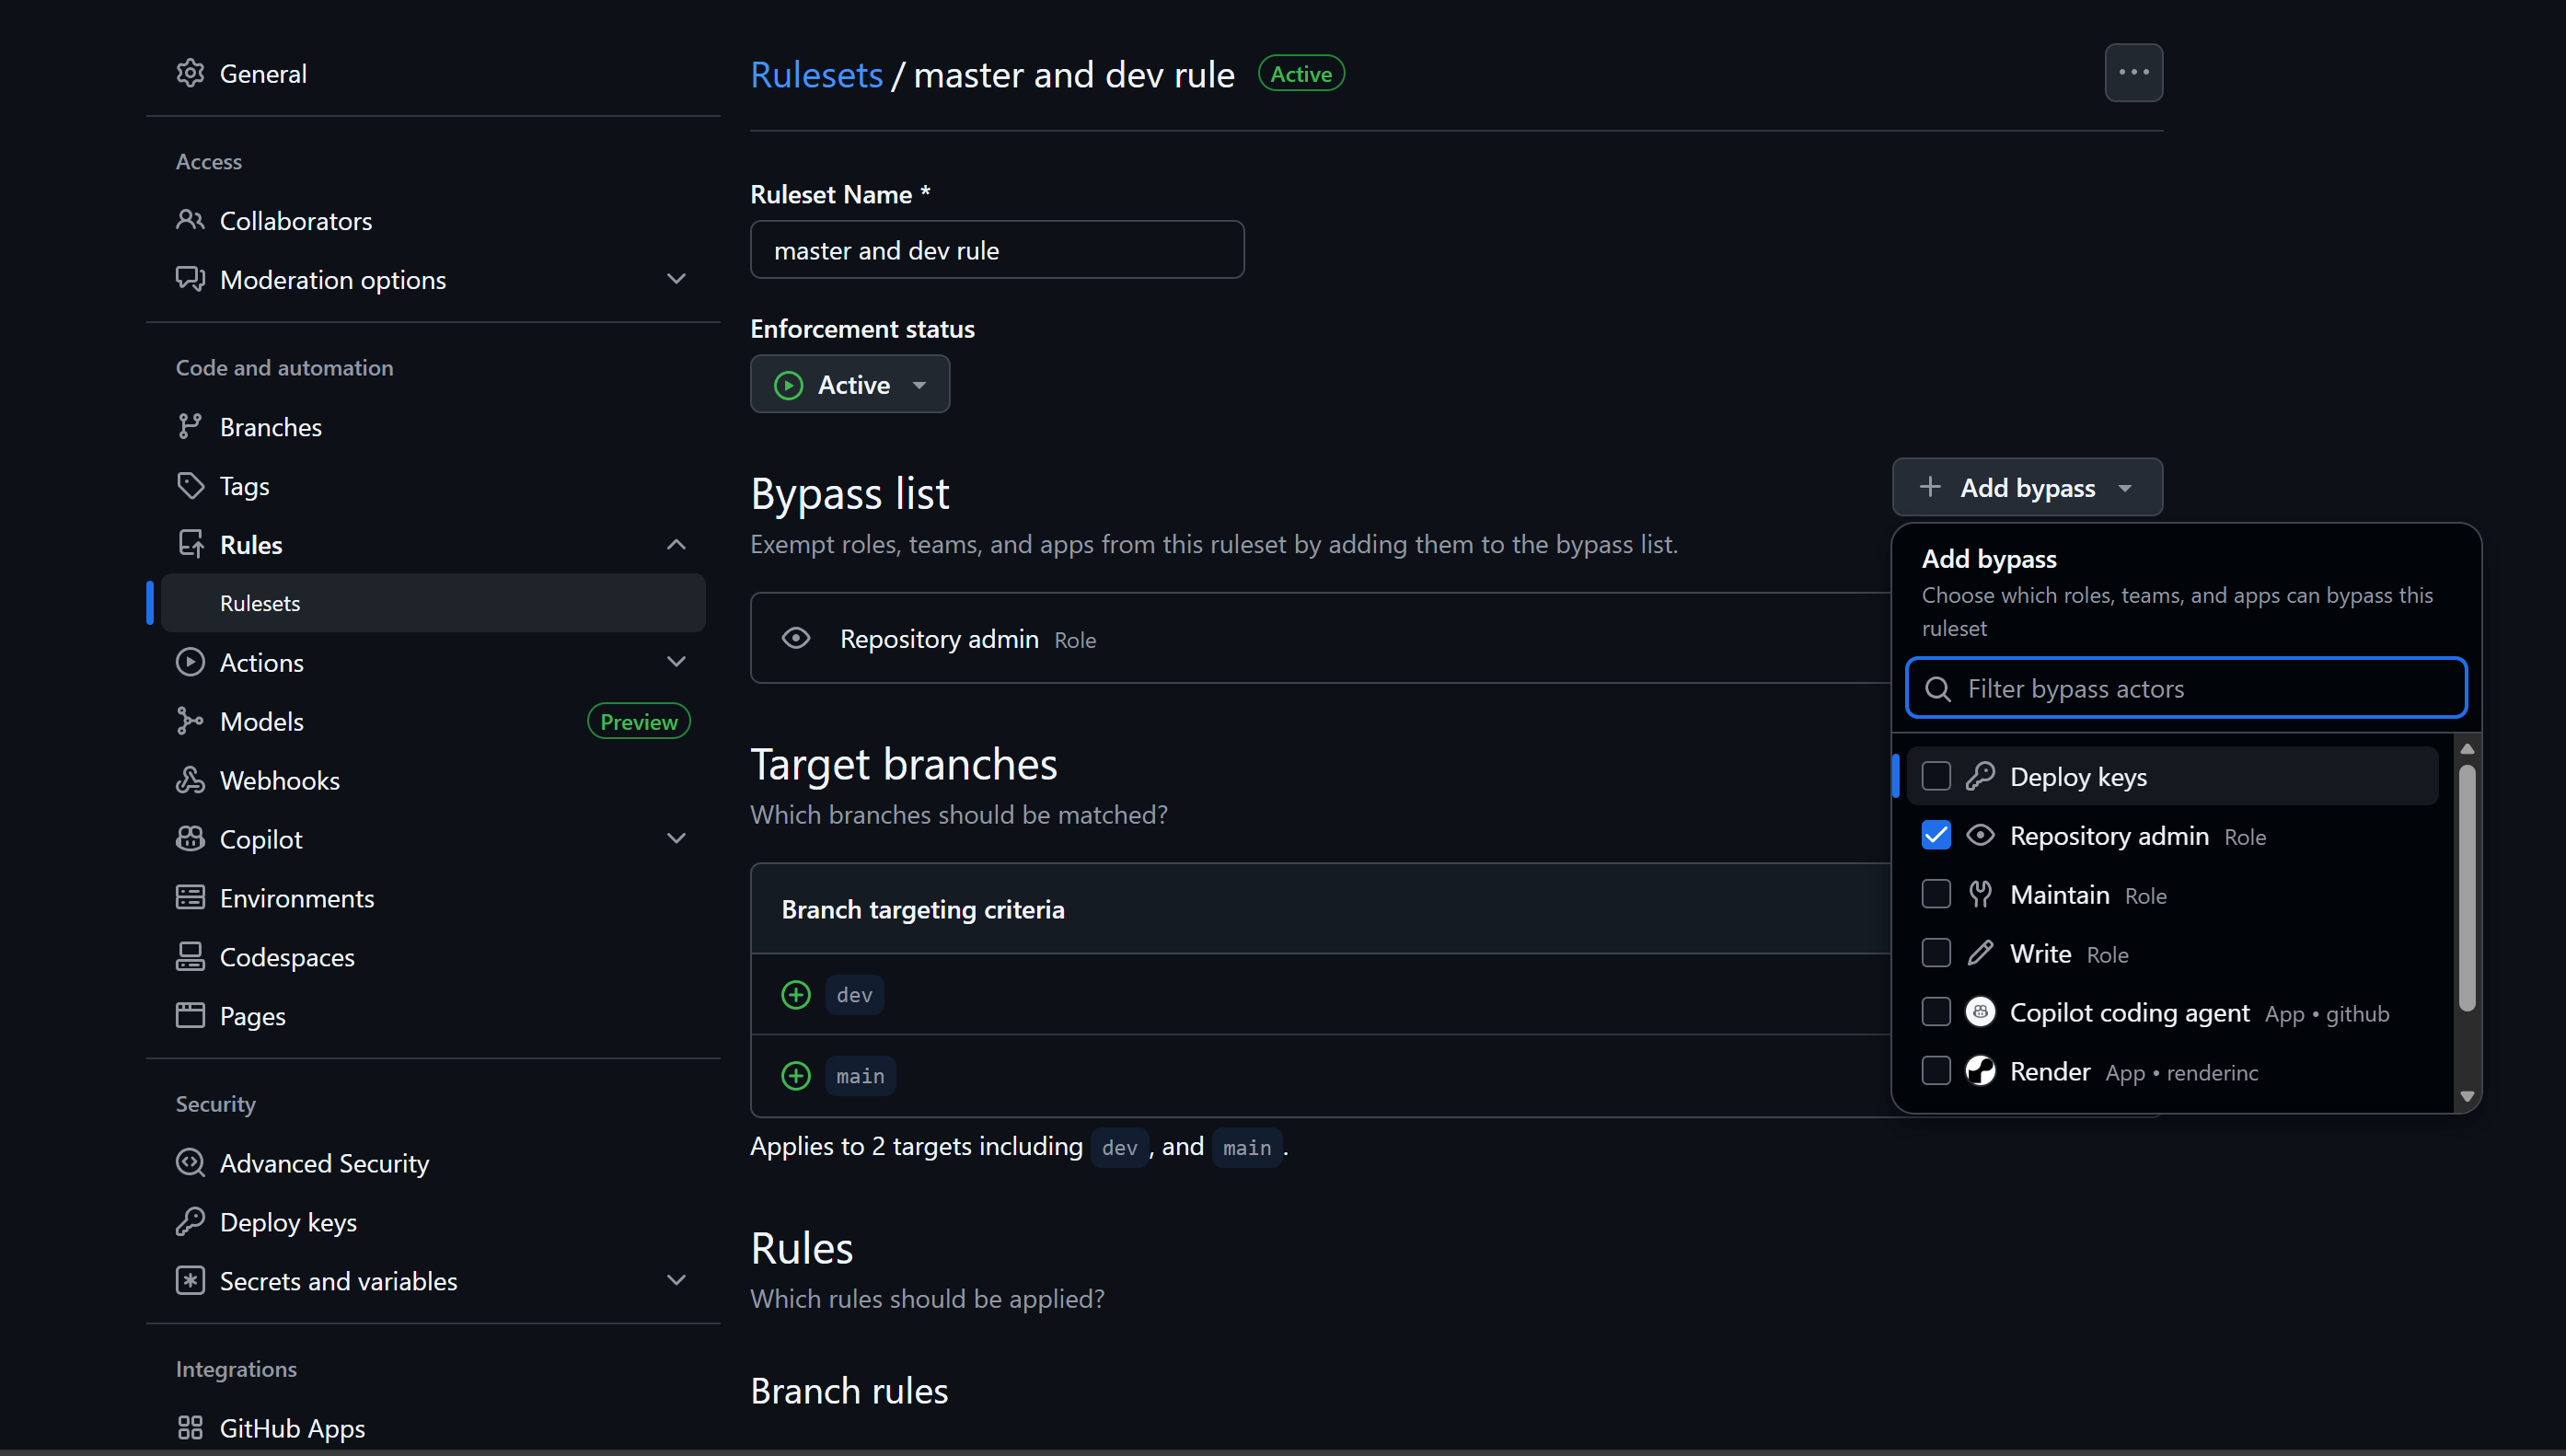This screenshot has width=2566, height=1456.
Task: Uncheck the Repository admin role checkbox
Action: [x=1936, y=836]
